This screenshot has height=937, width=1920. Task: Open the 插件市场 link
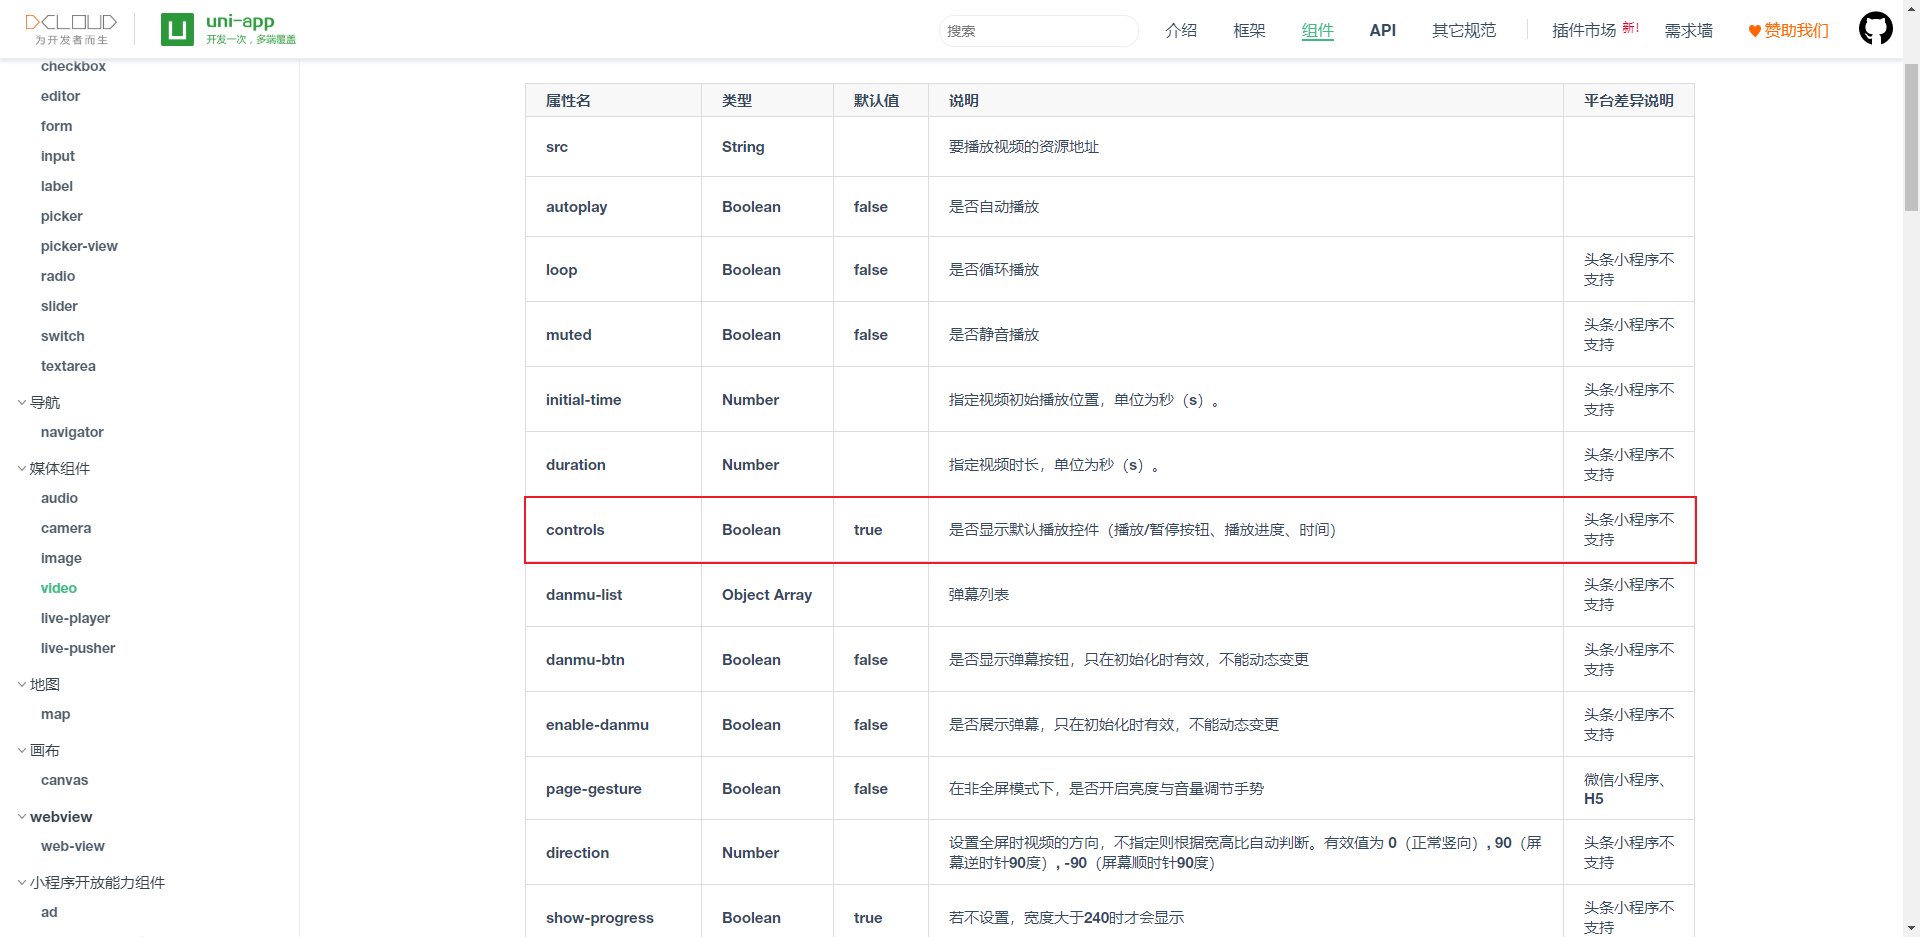click(x=1586, y=30)
